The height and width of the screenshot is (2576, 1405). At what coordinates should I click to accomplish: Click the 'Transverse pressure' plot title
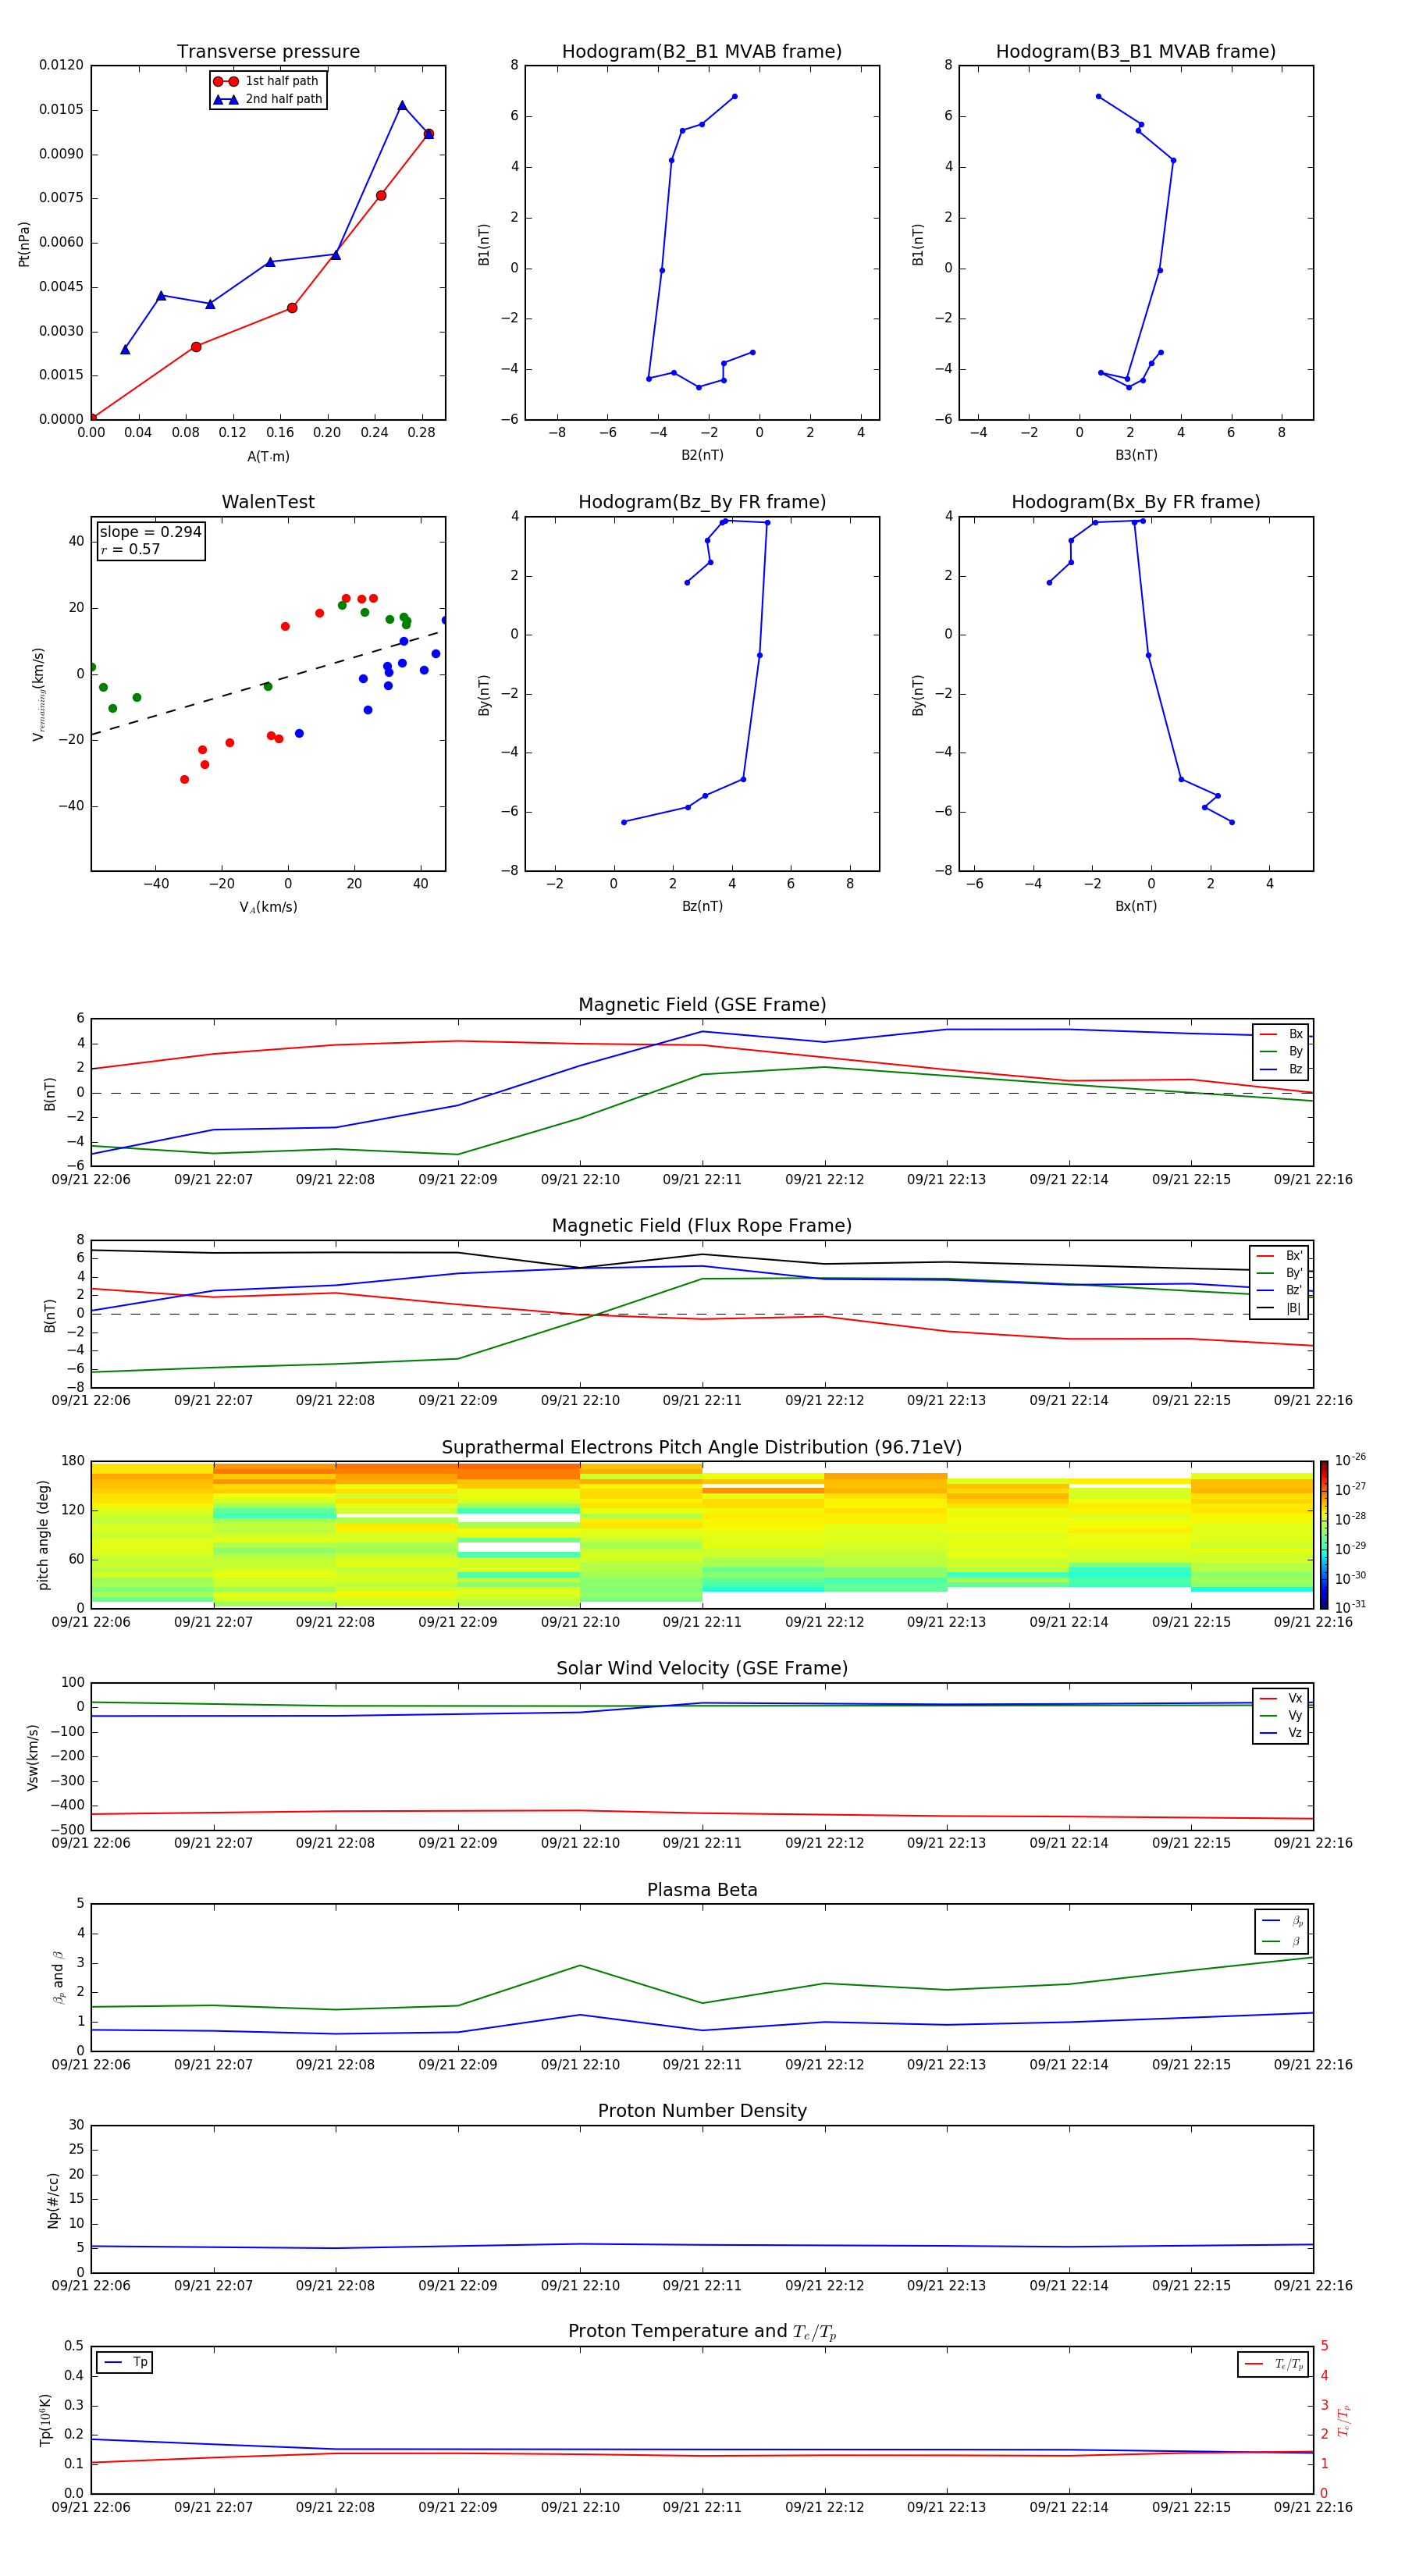268,52
